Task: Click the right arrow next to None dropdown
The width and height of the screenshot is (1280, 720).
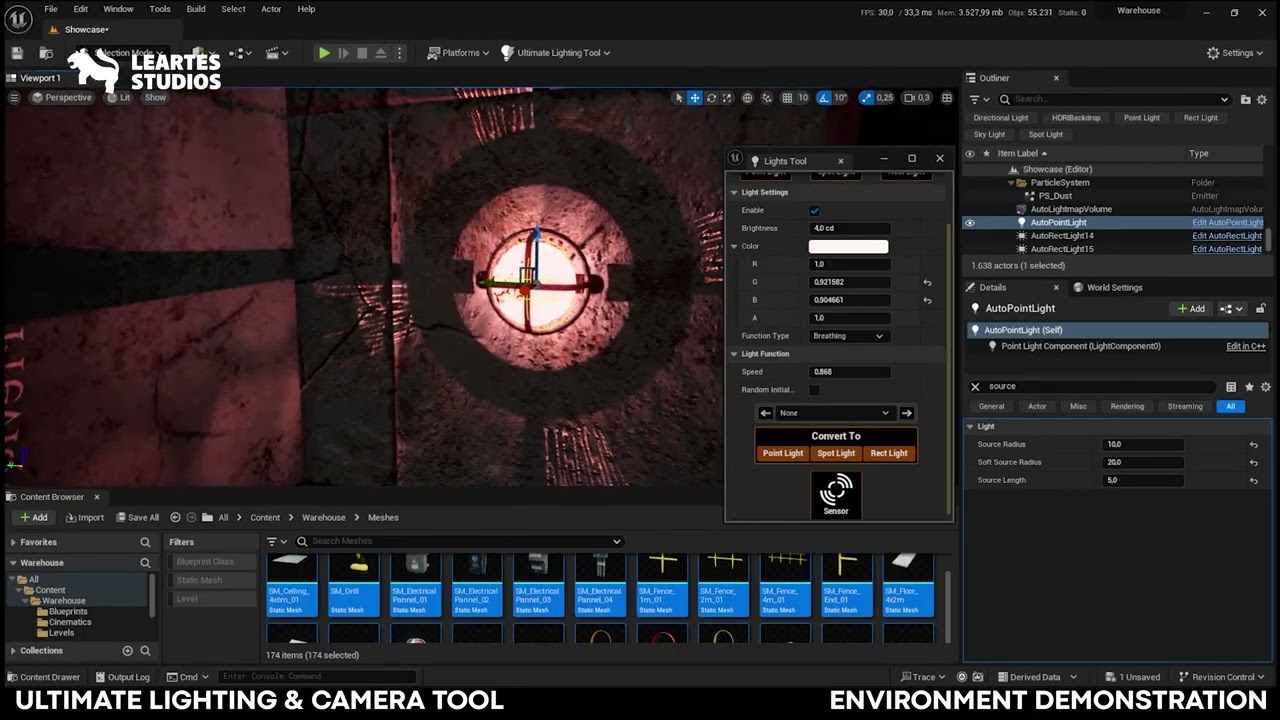Action: pos(906,413)
